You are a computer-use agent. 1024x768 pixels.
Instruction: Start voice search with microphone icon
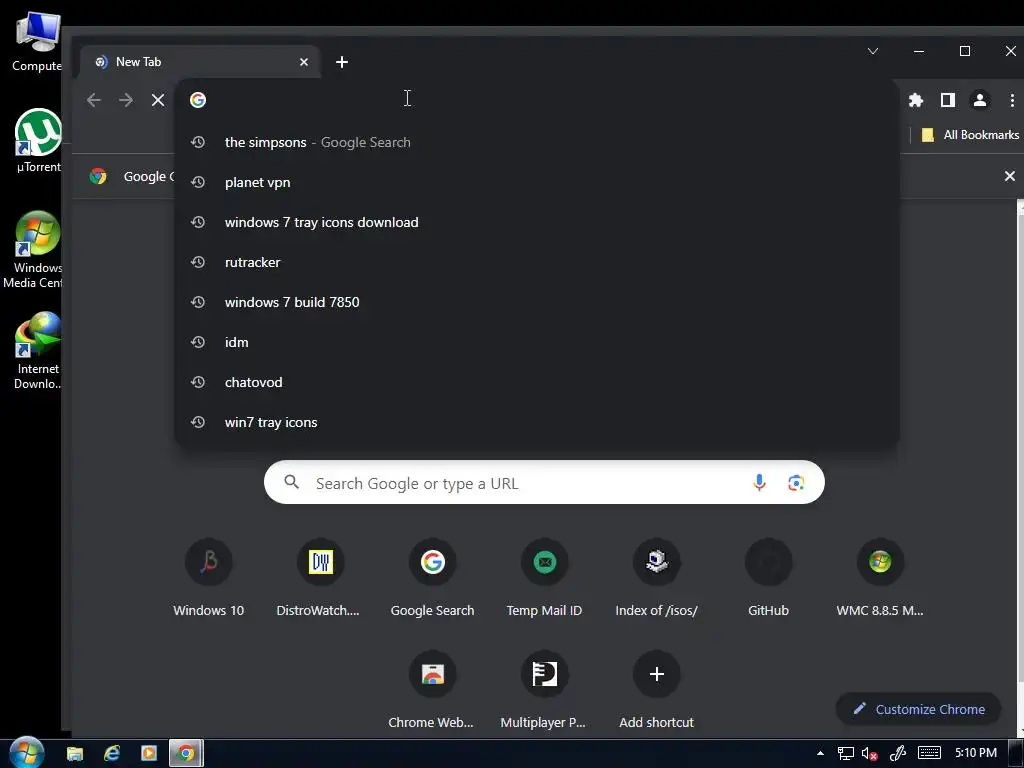[759, 483]
